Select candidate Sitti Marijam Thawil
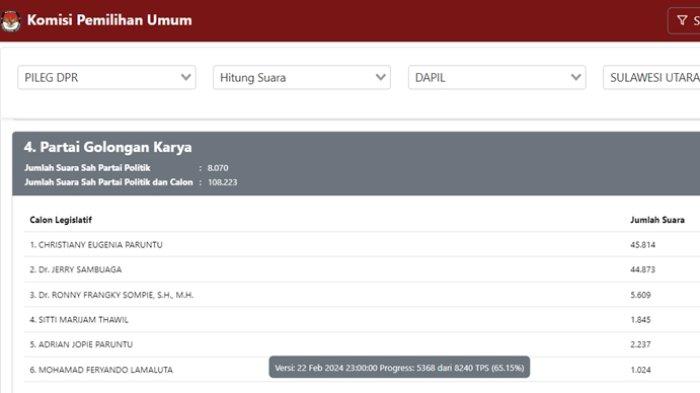Image resolution: width=700 pixels, height=393 pixels. tap(79, 320)
